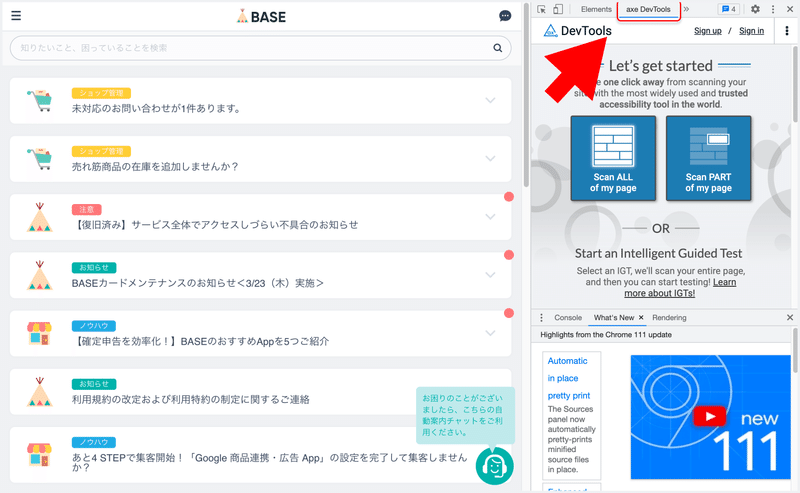Switch to the Elements tab
The width and height of the screenshot is (800, 493).
tap(596, 9)
